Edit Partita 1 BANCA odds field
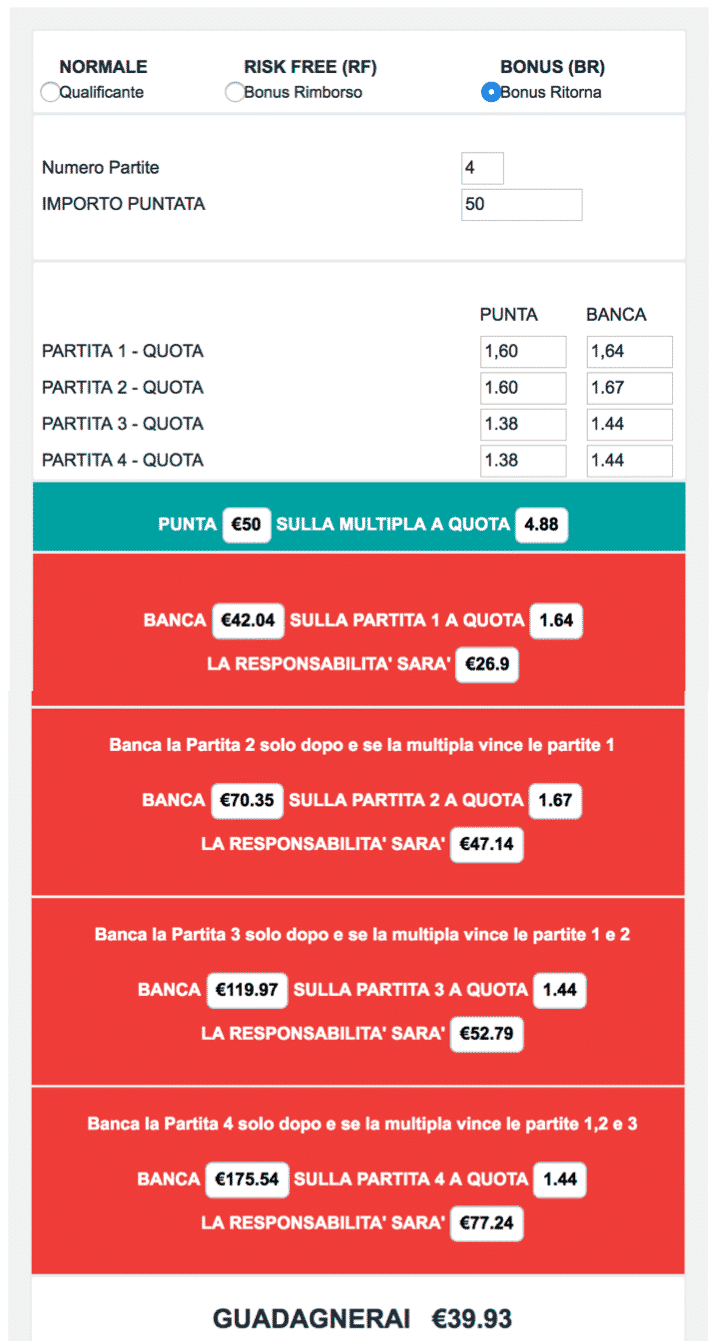 pyautogui.click(x=629, y=352)
